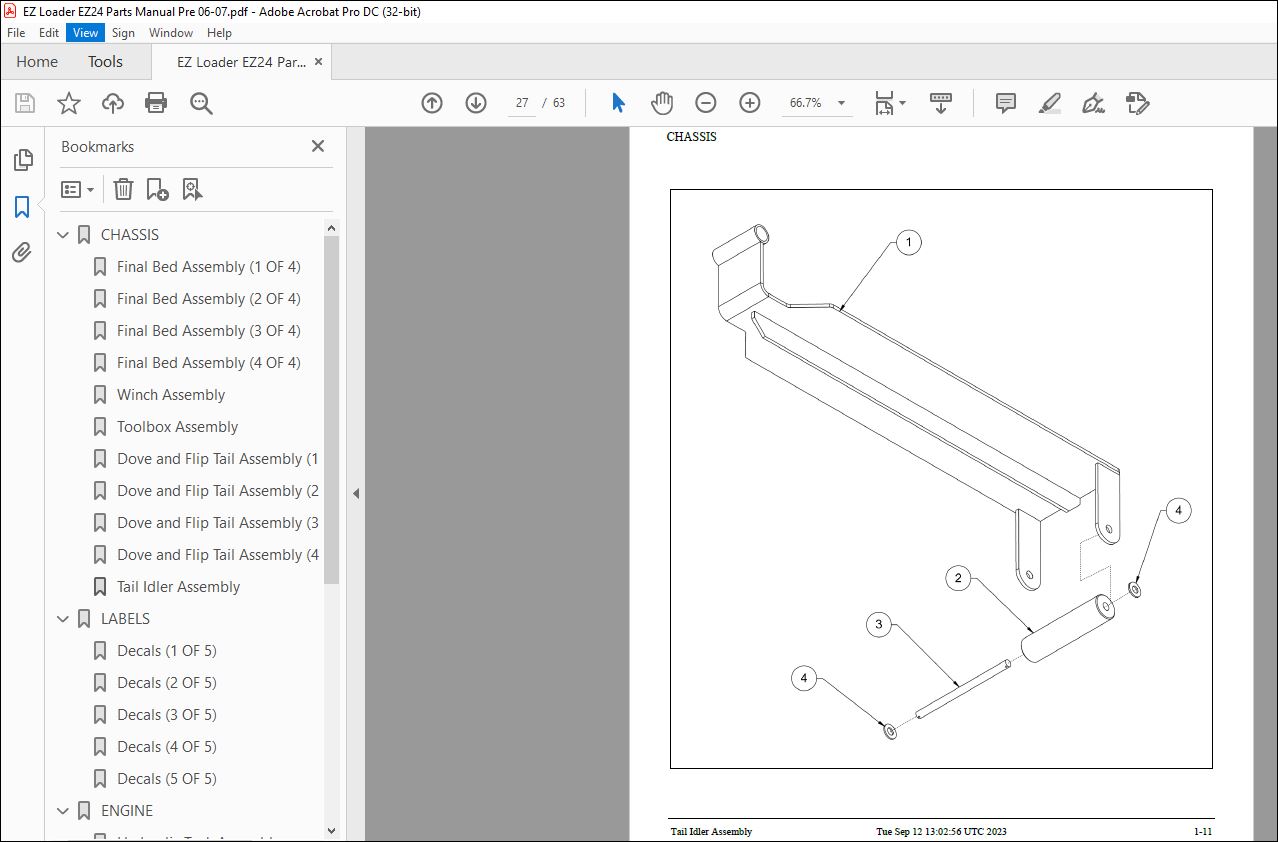Open the fit page options tool
Screen dimensions: 1278x842
[889, 103]
